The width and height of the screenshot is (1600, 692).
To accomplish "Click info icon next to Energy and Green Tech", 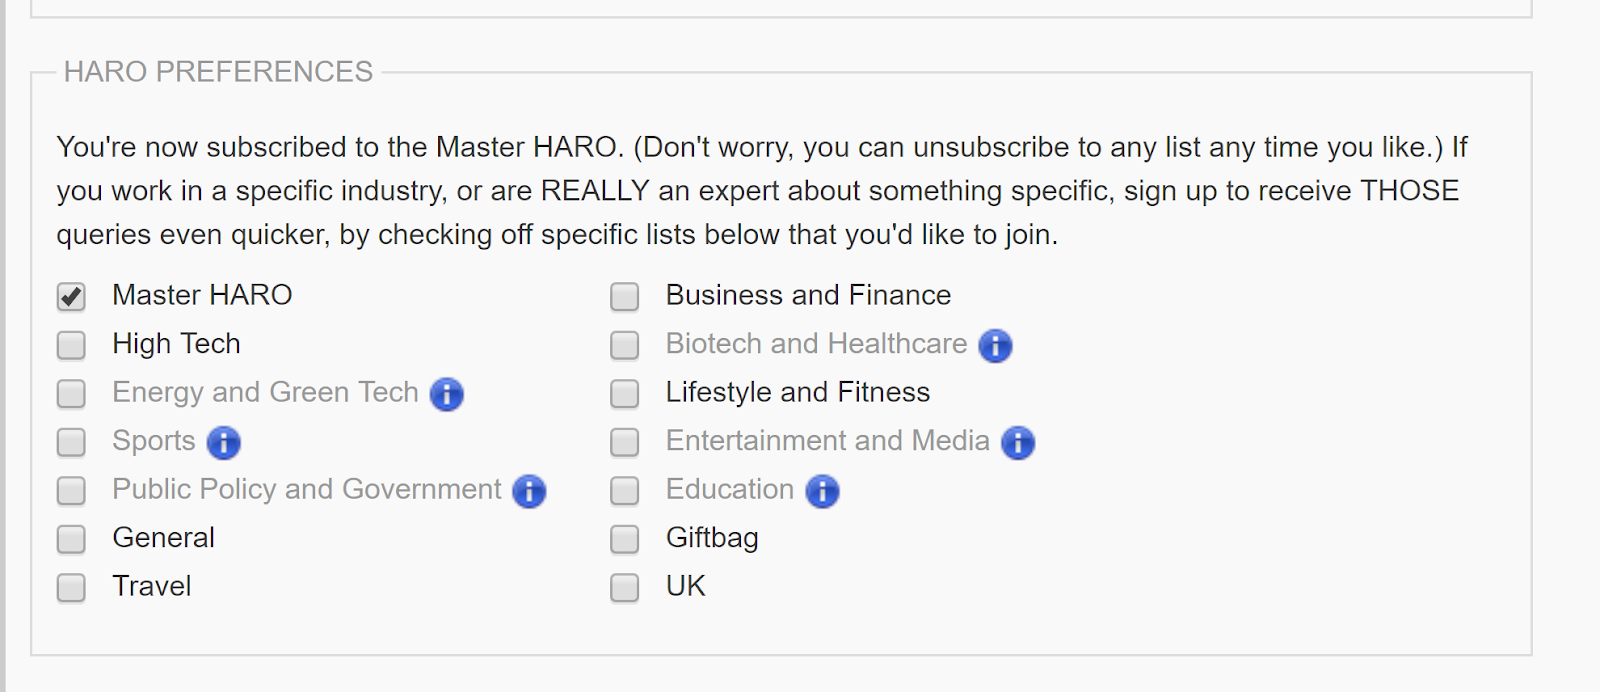I will click(x=446, y=394).
